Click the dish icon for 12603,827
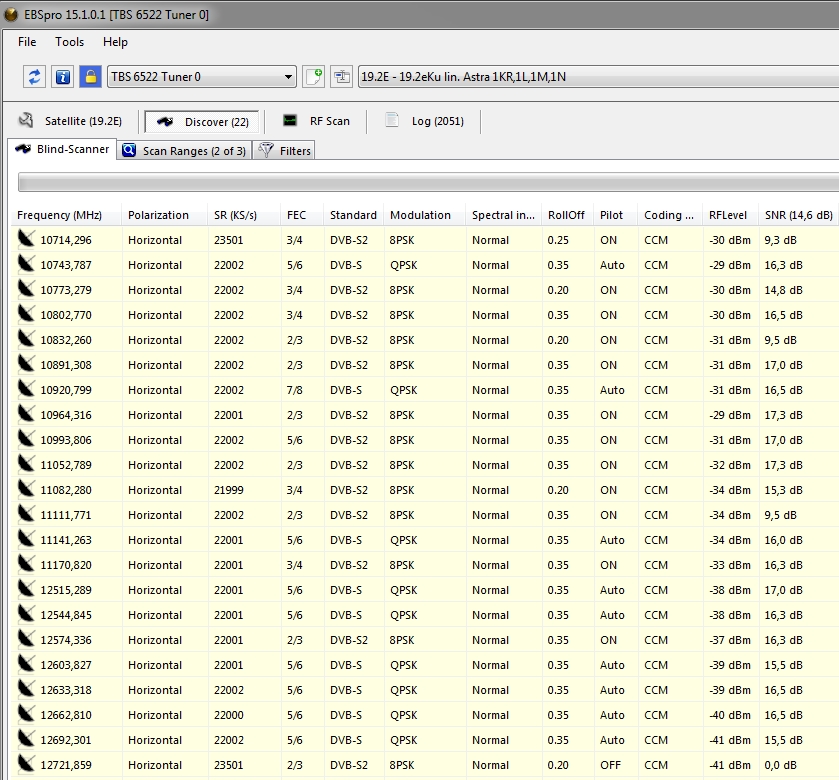839x780 pixels. 26,664
